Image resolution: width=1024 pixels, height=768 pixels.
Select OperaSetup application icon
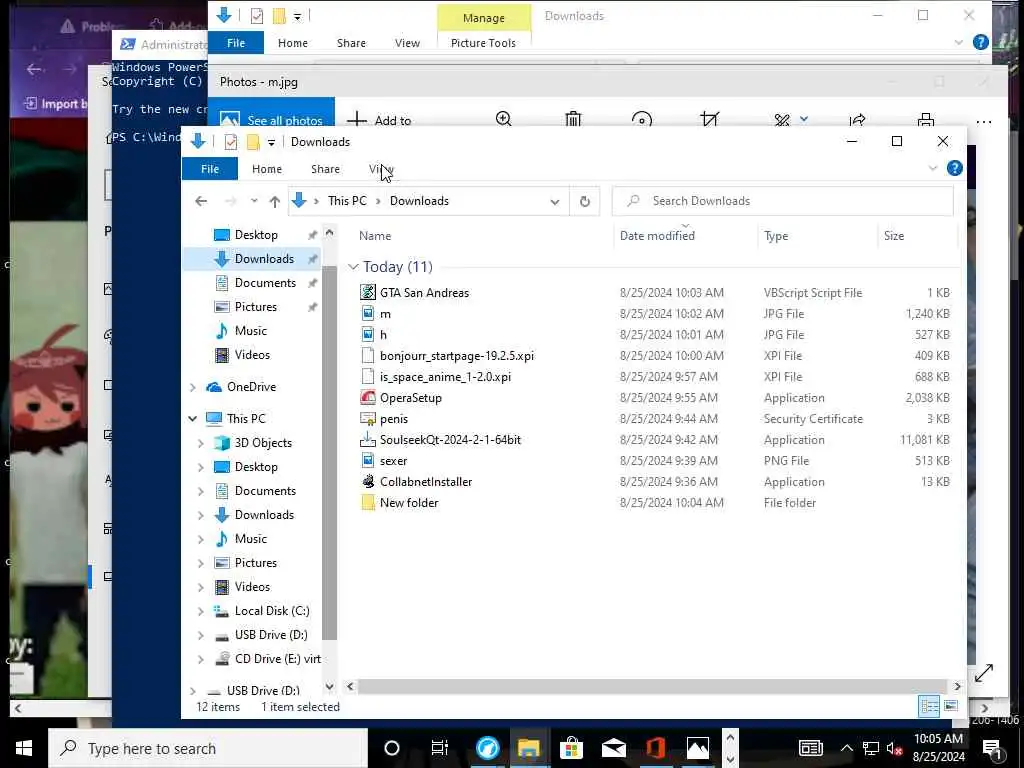368,398
